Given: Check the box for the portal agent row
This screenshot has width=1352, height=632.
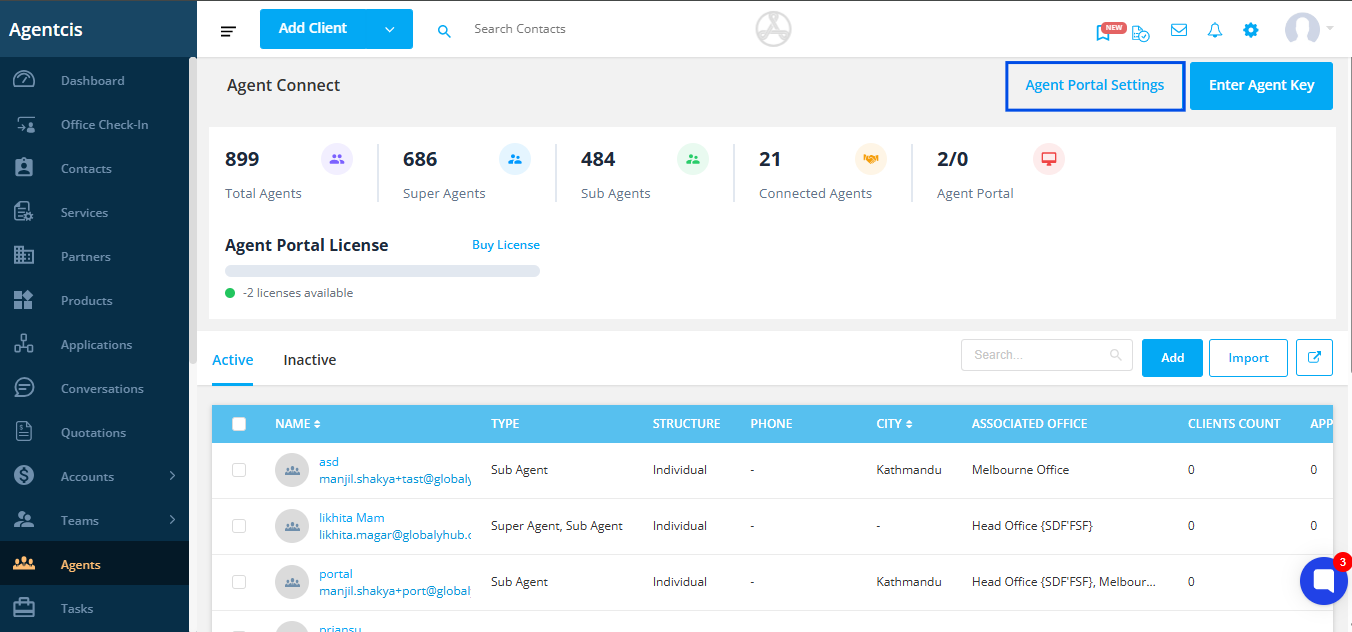Looking at the screenshot, I should (x=239, y=582).
